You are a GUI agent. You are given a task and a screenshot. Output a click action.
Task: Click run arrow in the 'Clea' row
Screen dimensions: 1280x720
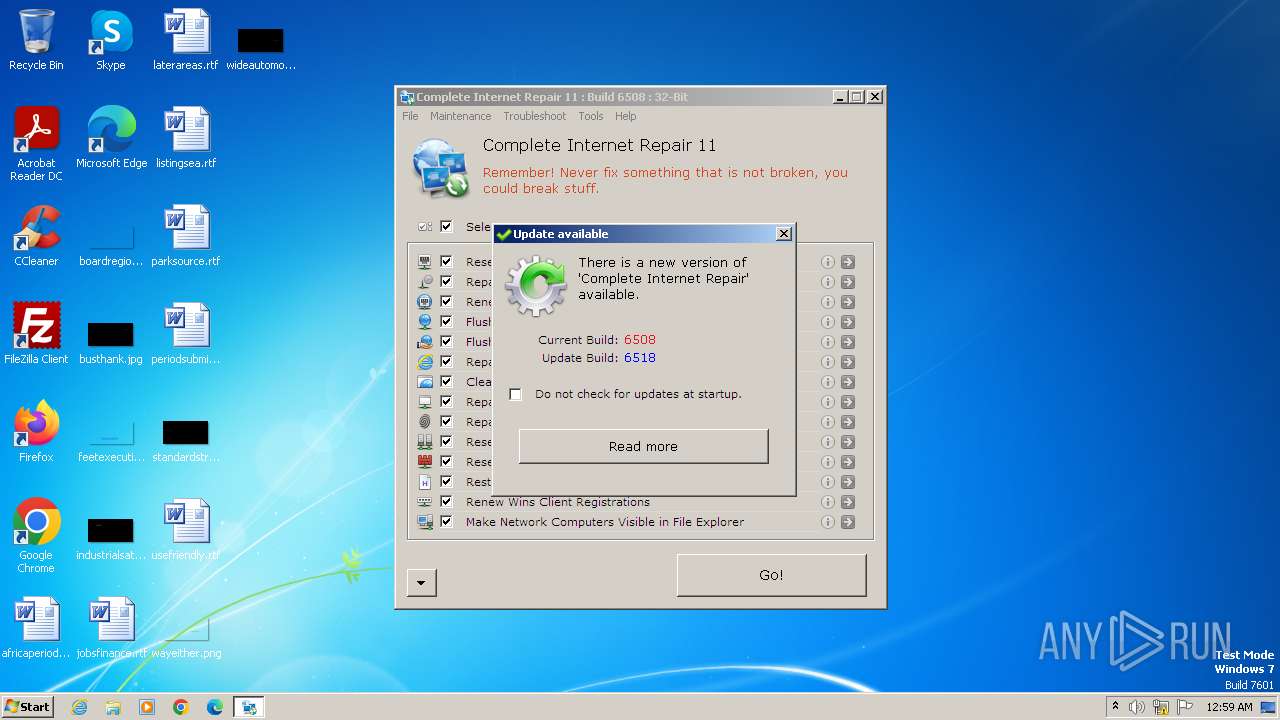click(x=848, y=382)
